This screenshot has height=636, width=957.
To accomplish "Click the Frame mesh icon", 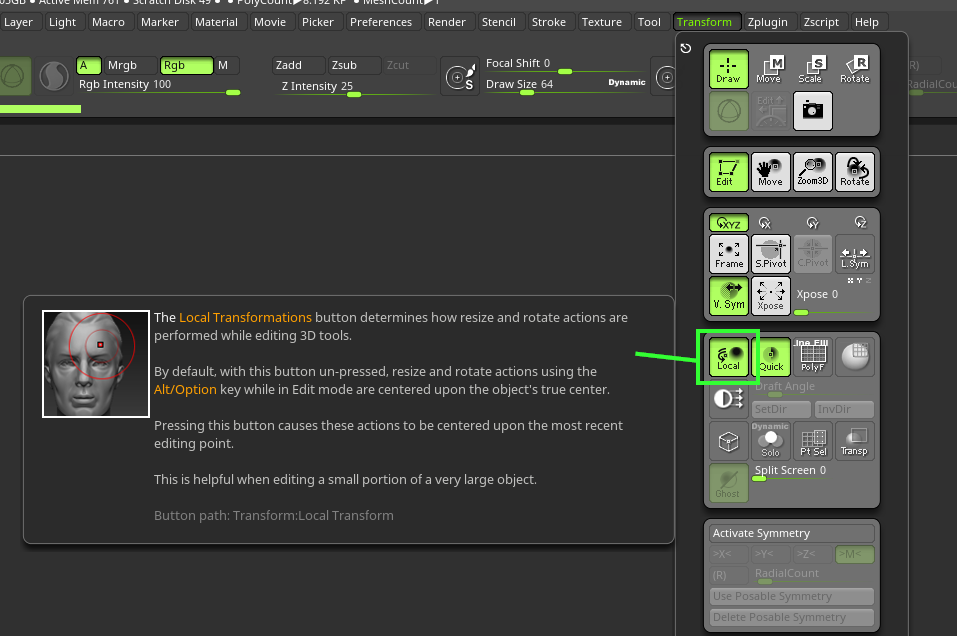I will [728, 254].
